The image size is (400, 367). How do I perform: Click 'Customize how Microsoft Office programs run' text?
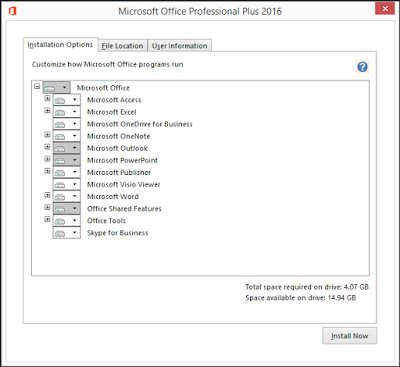click(x=107, y=64)
